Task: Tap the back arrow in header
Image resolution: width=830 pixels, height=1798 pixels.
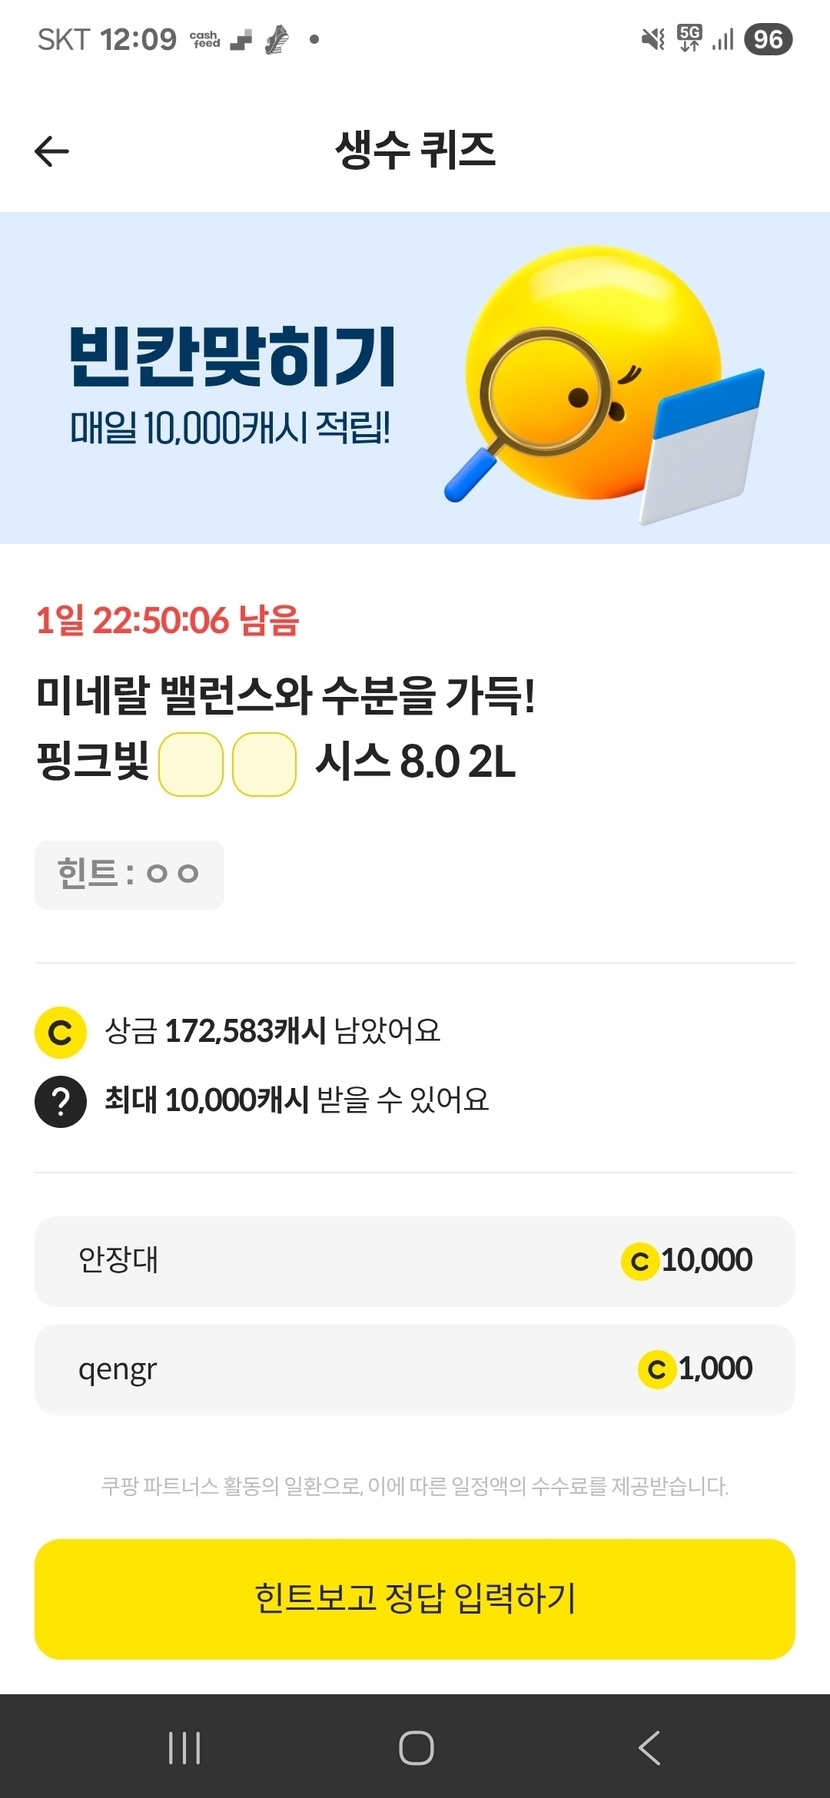Action: [52, 151]
